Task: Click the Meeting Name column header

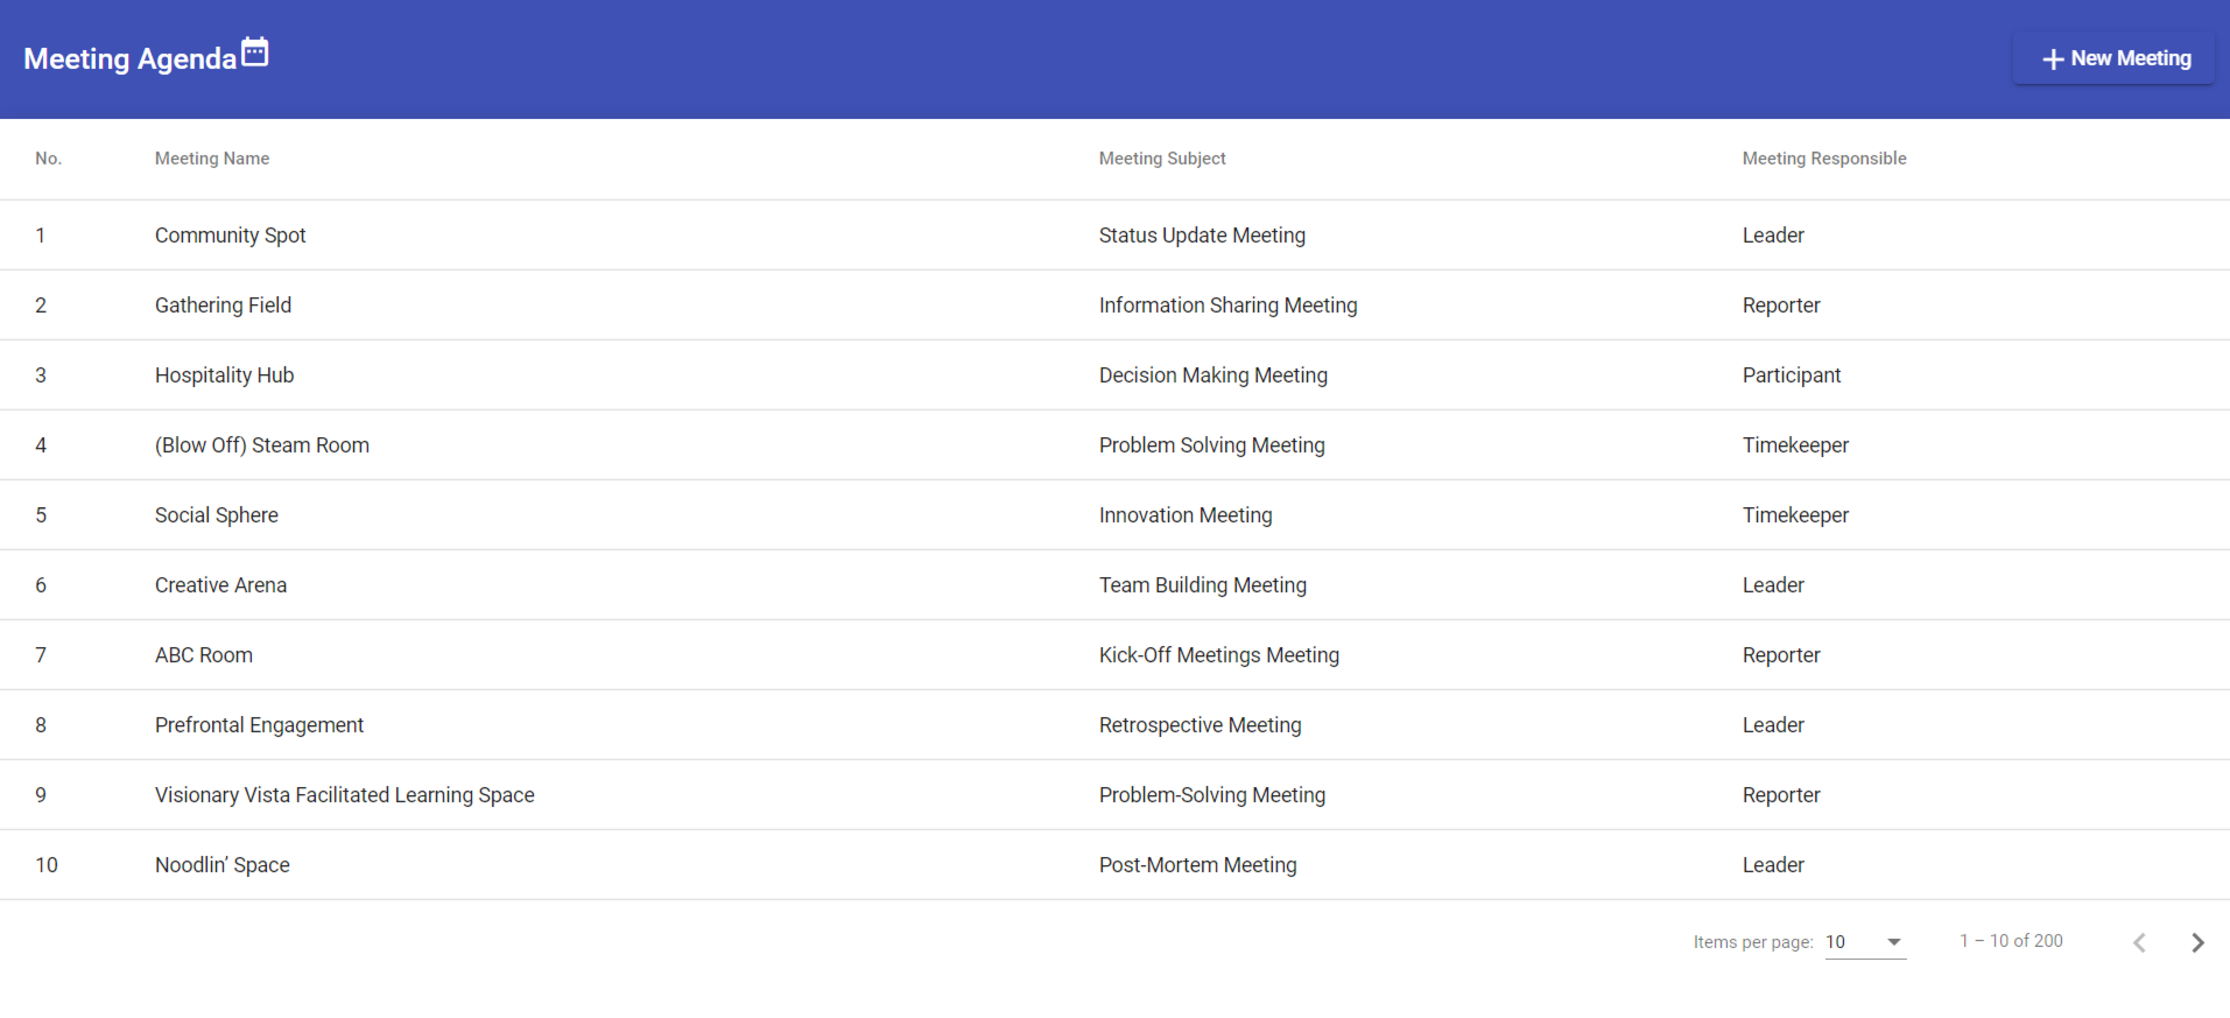Action: click(x=212, y=158)
